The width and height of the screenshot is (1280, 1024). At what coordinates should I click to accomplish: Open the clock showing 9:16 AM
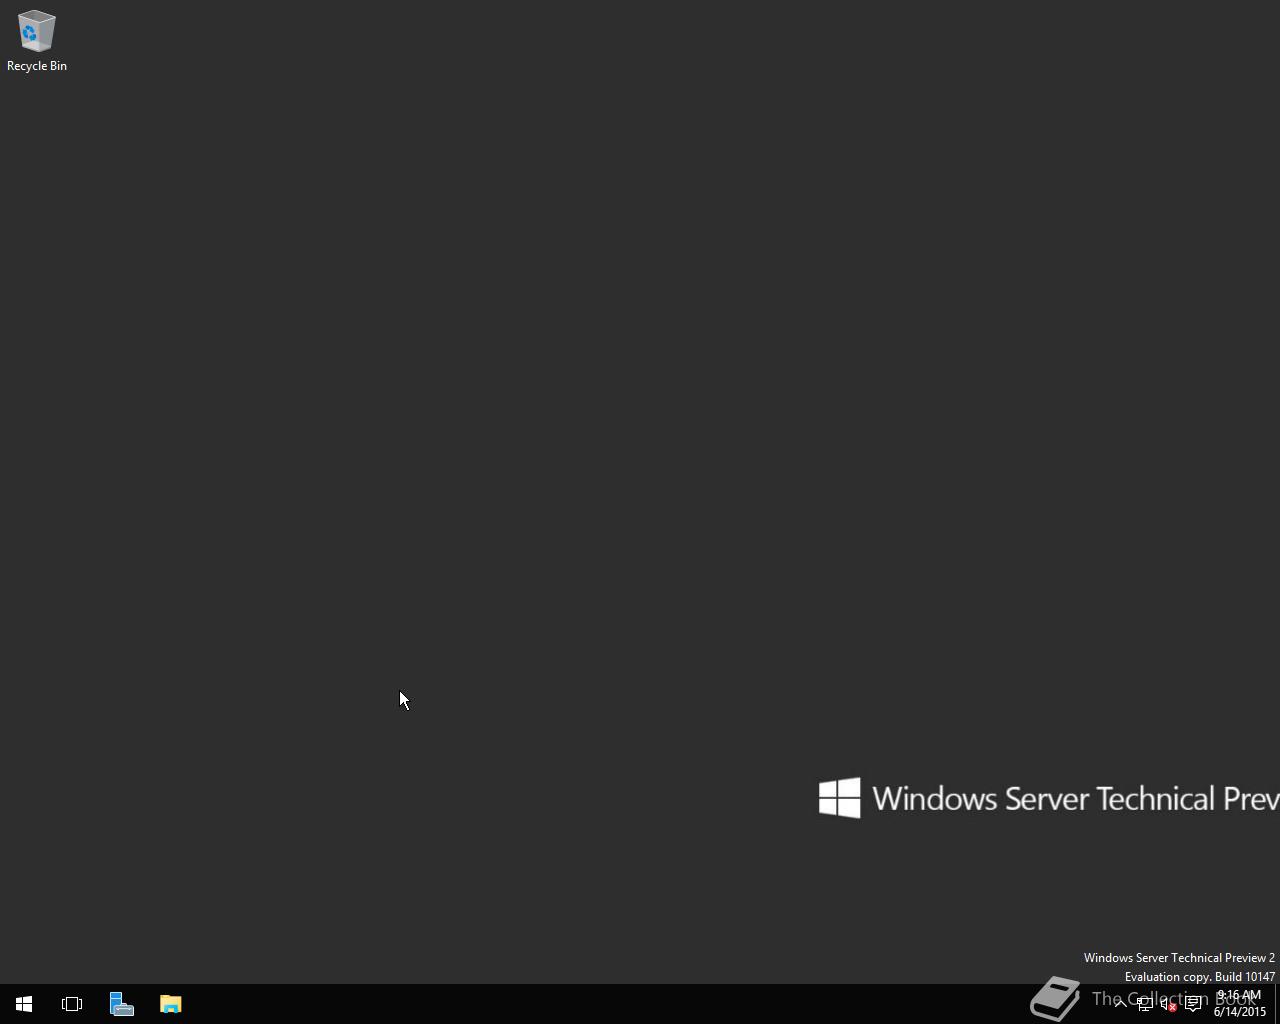1240,1004
